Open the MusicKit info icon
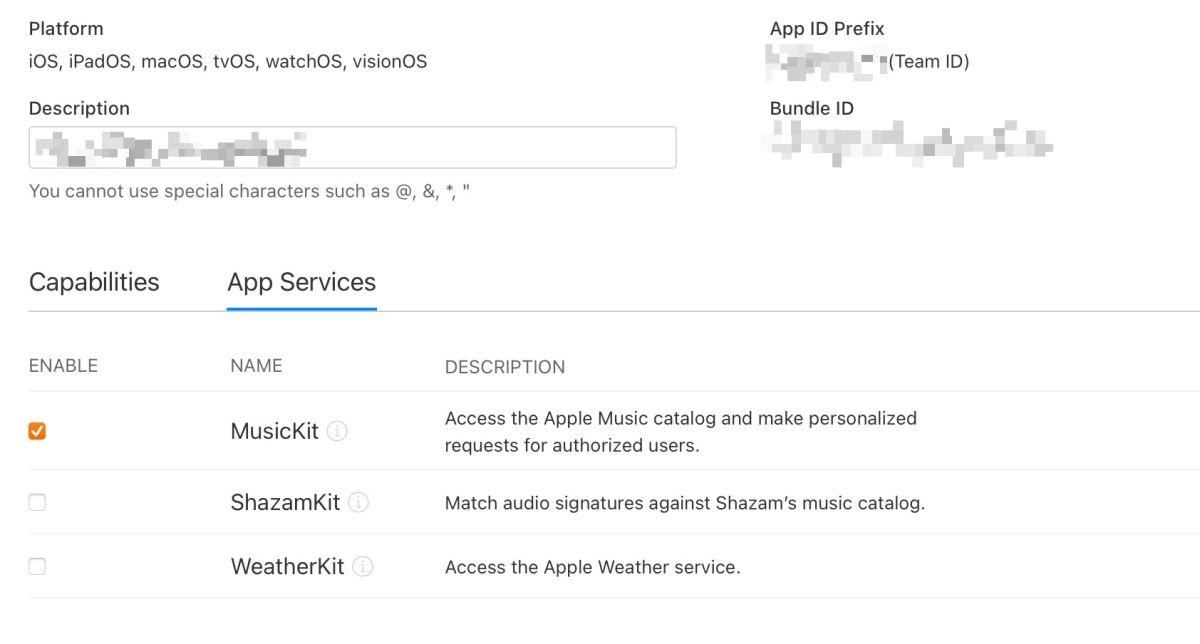The height and width of the screenshot is (644, 1200). [338, 432]
